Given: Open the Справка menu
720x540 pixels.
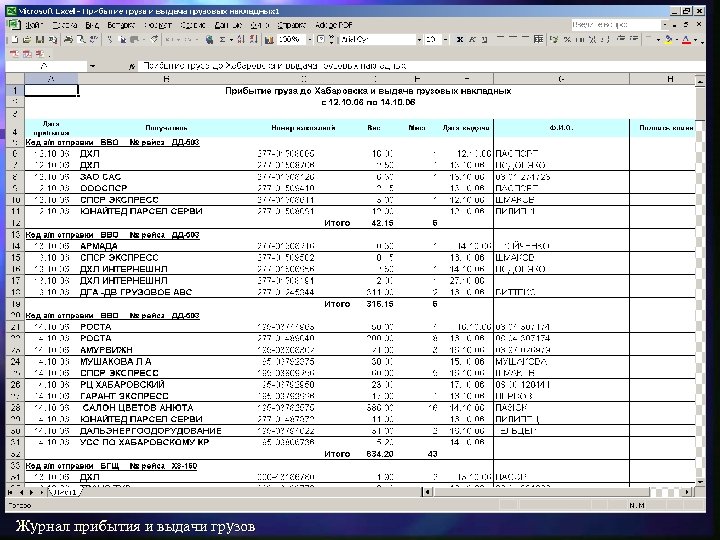Looking at the screenshot, I should pyautogui.click(x=292, y=25).
